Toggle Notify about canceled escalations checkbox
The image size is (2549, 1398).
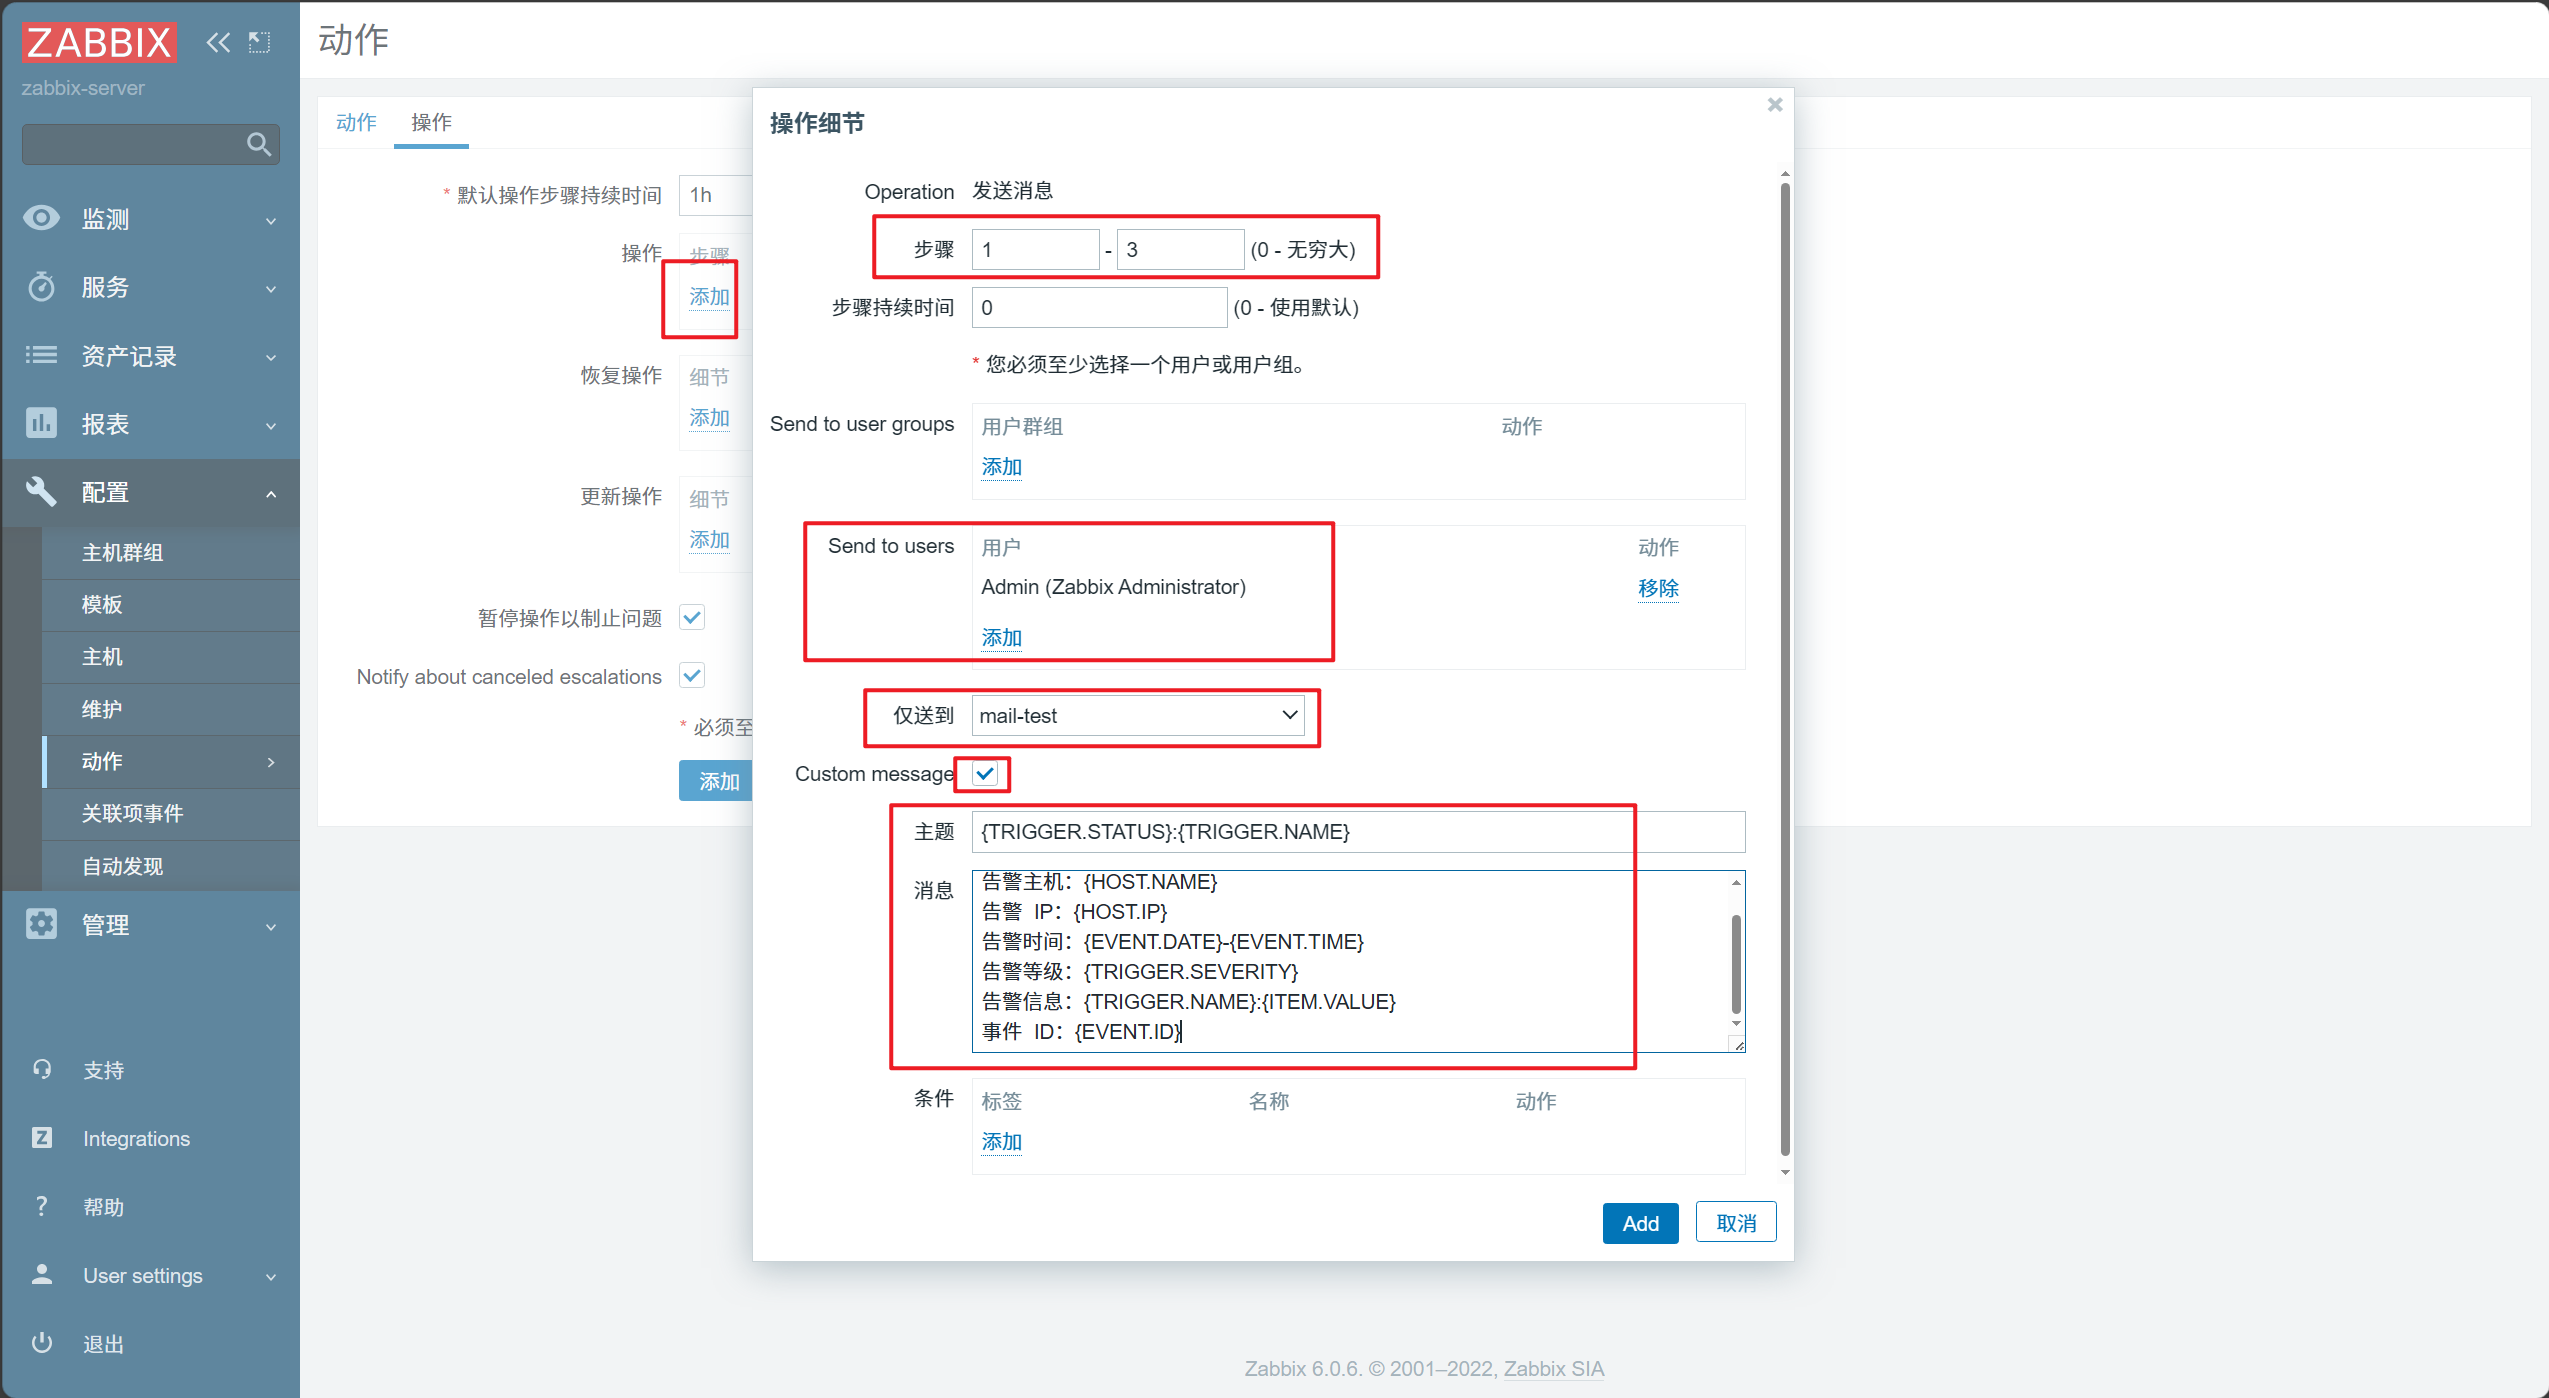coord(692,676)
